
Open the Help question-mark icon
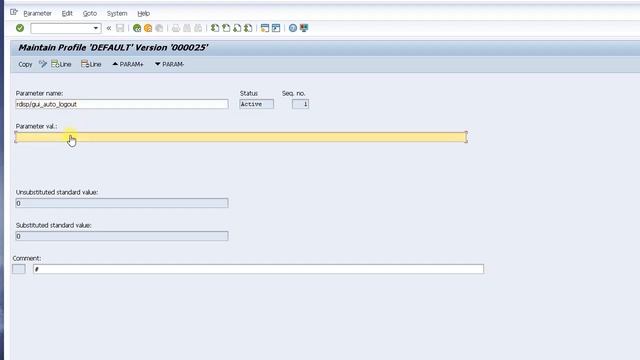(293, 28)
